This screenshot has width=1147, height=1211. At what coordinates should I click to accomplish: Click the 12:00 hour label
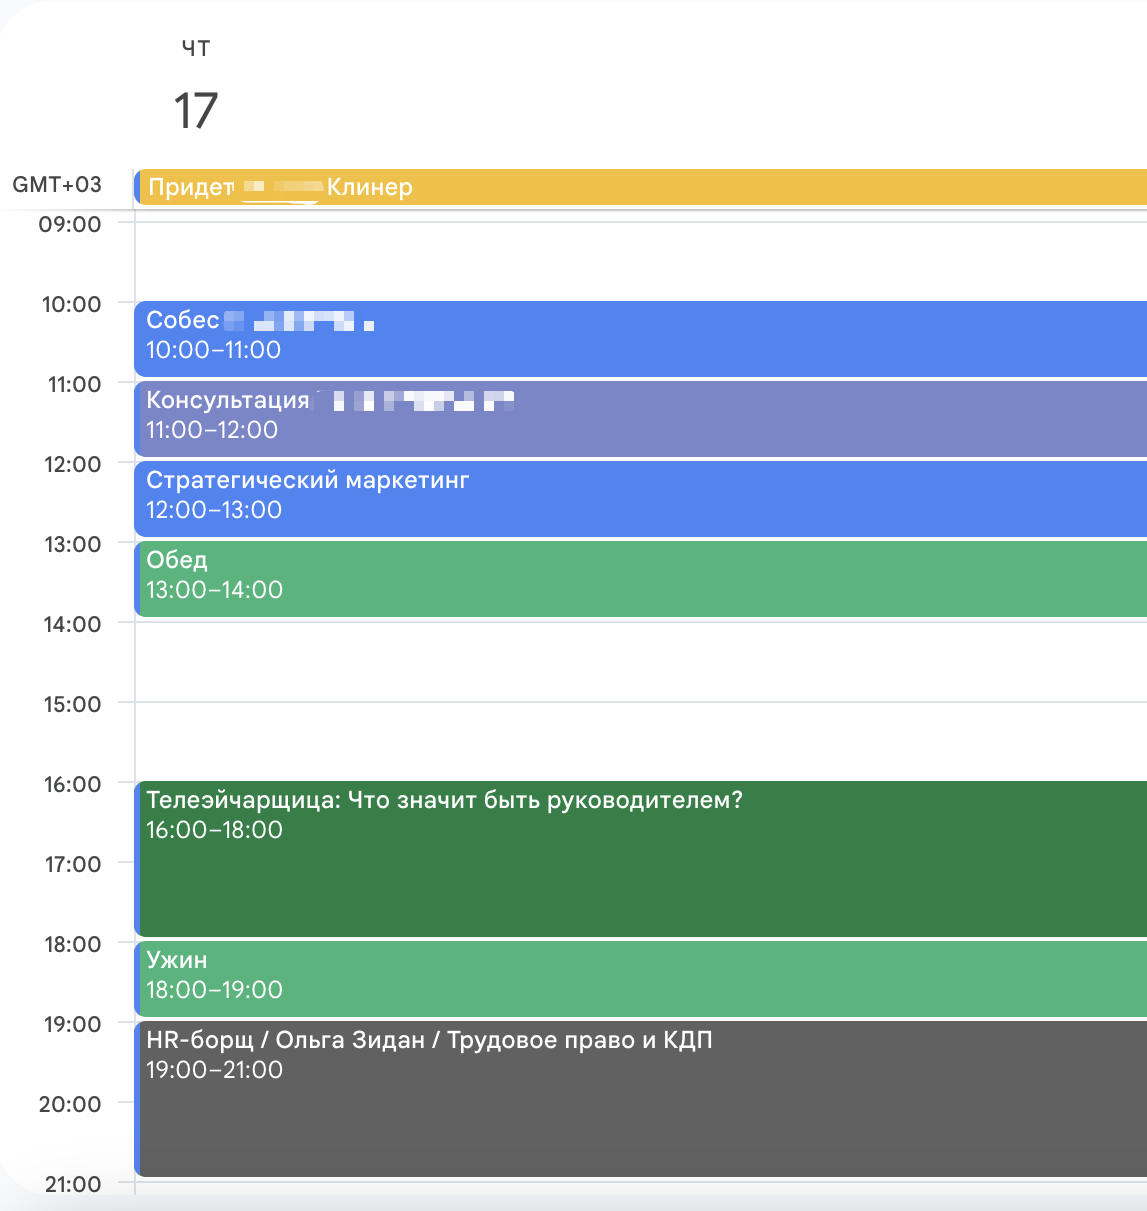click(x=72, y=464)
